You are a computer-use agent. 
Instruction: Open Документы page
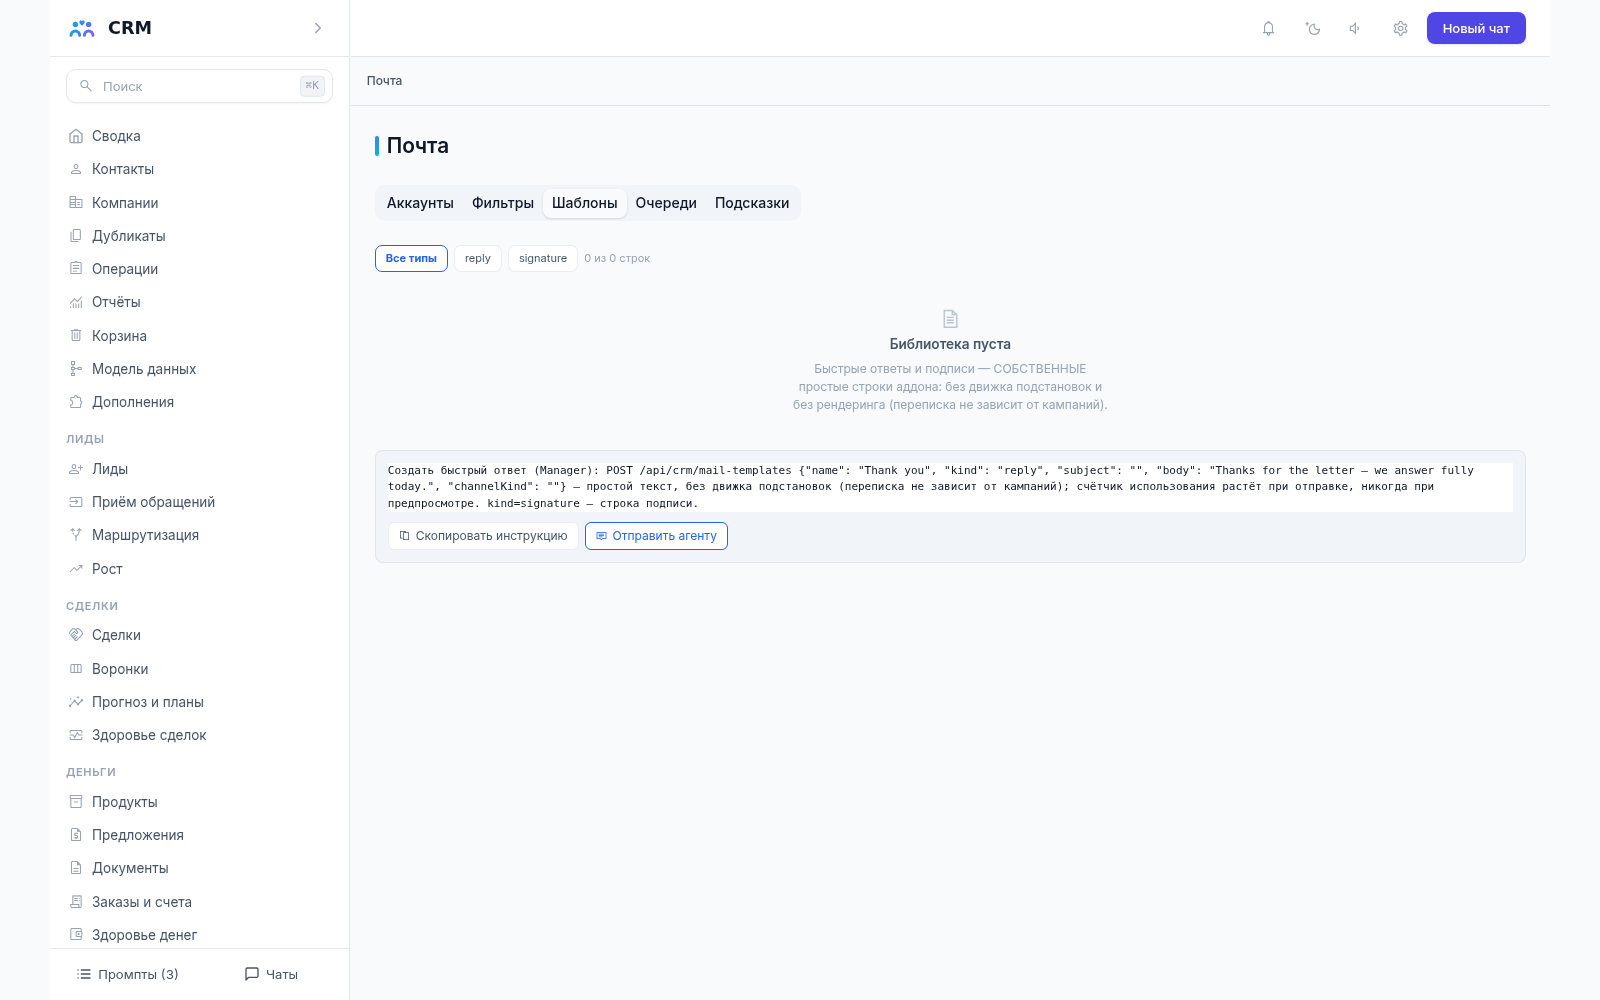(x=199, y=868)
